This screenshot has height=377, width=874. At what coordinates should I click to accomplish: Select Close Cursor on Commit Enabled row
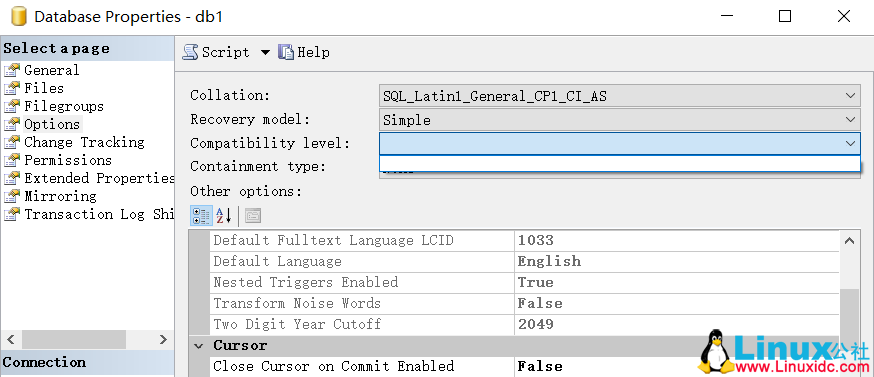click(525, 366)
